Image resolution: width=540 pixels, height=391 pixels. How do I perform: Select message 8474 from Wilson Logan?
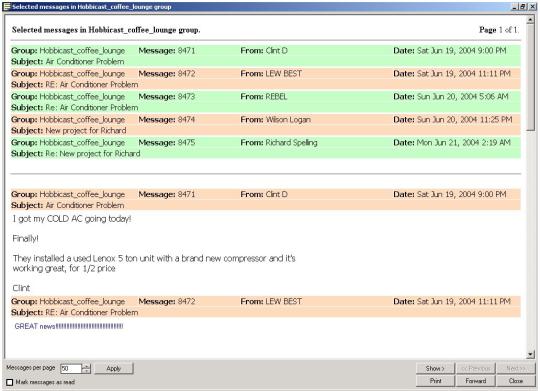point(266,125)
